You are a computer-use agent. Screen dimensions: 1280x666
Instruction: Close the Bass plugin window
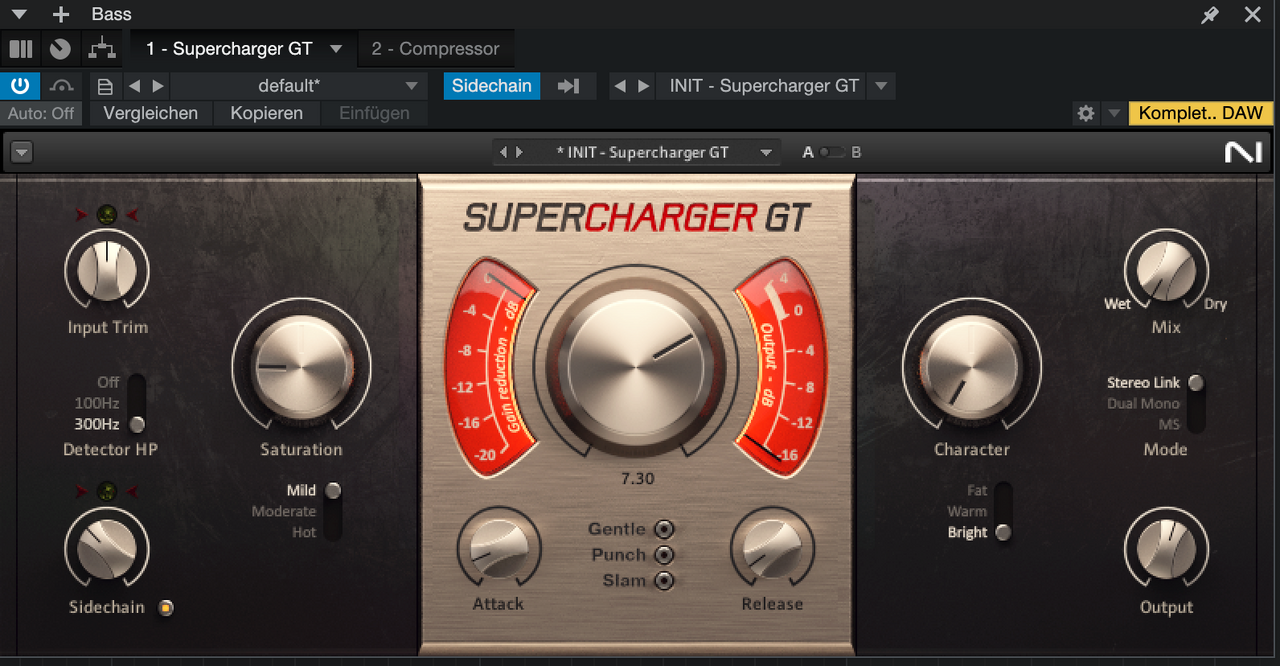[1252, 15]
